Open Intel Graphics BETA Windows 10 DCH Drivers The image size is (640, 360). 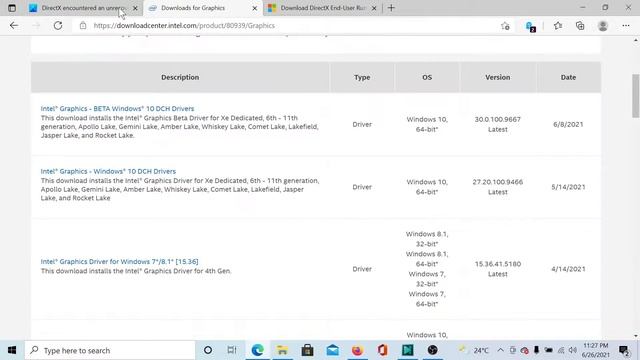[117, 109]
